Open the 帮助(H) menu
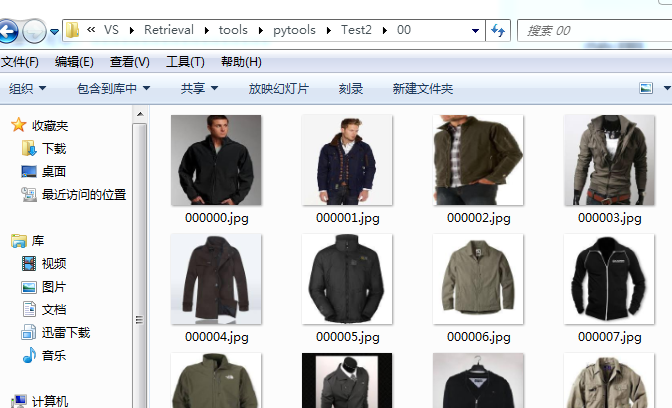The height and width of the screenshot is (408, 672). coord(241,62)
